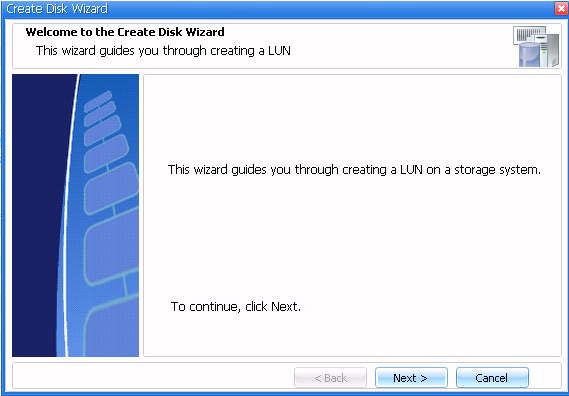The height and width of the screenshot is (396, 569).
Task: Click the sentence mentioning a storage system
Action: click(x=354, y=170)
